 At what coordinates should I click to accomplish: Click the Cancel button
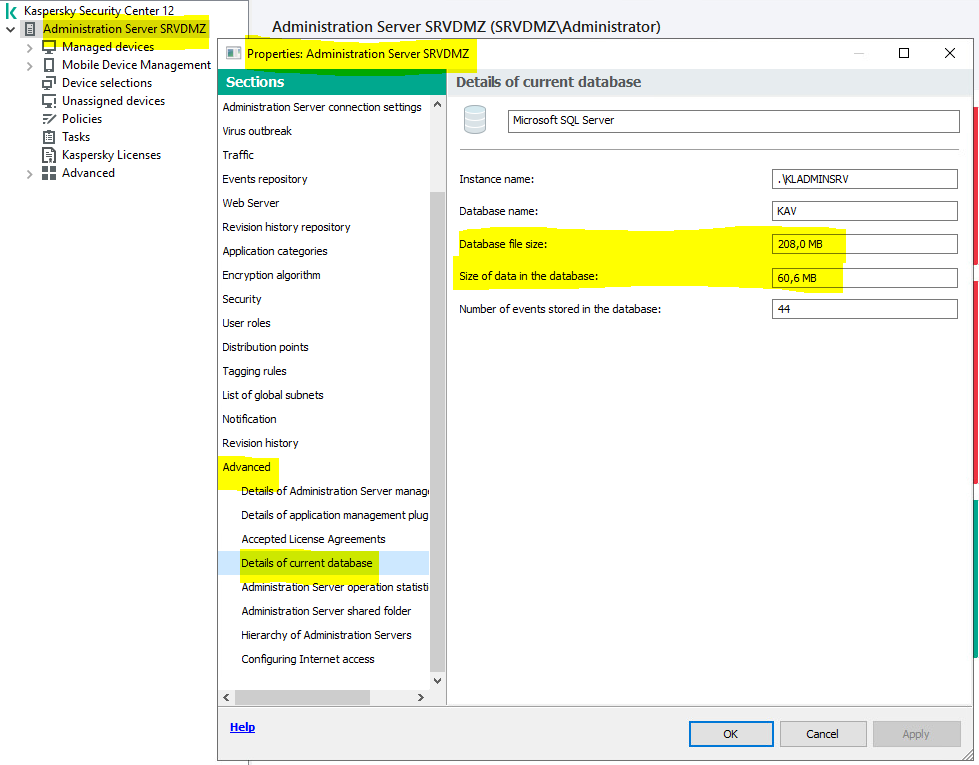click(x=822, y=734)
